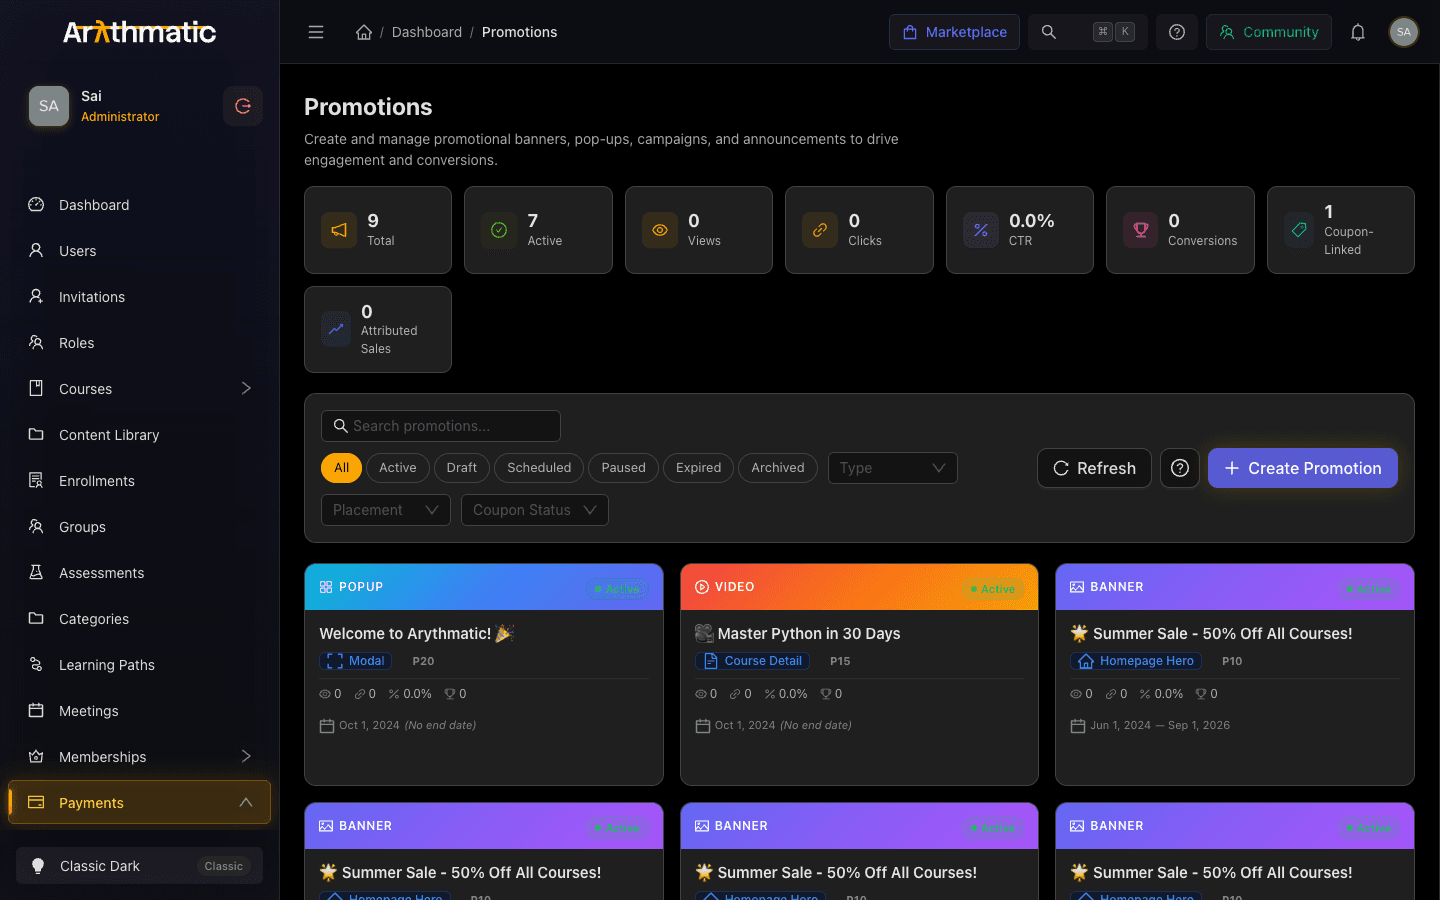This screenshot has height=900, width=1440.
Task: Open Meetings in the sidebar
Action: [x=139, y=711]
